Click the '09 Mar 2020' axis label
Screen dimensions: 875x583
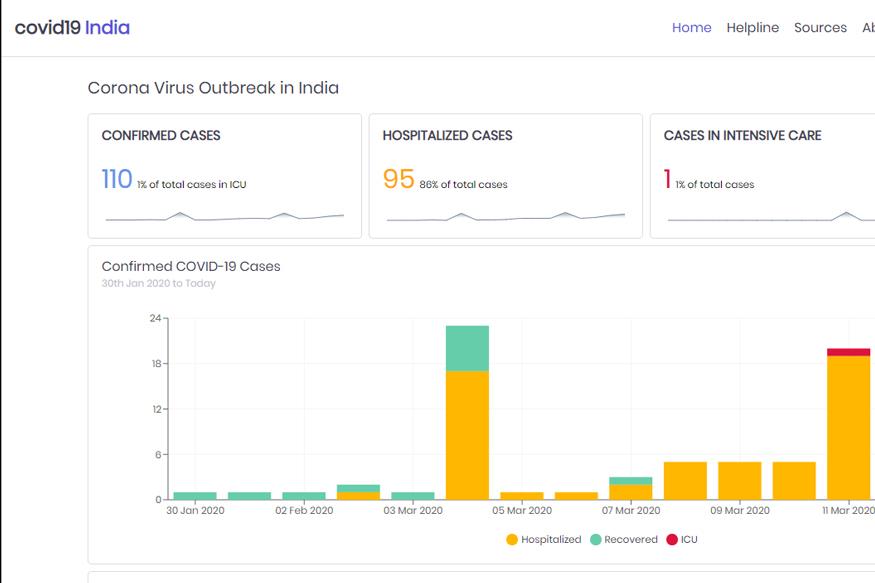(x=740, y=510)
